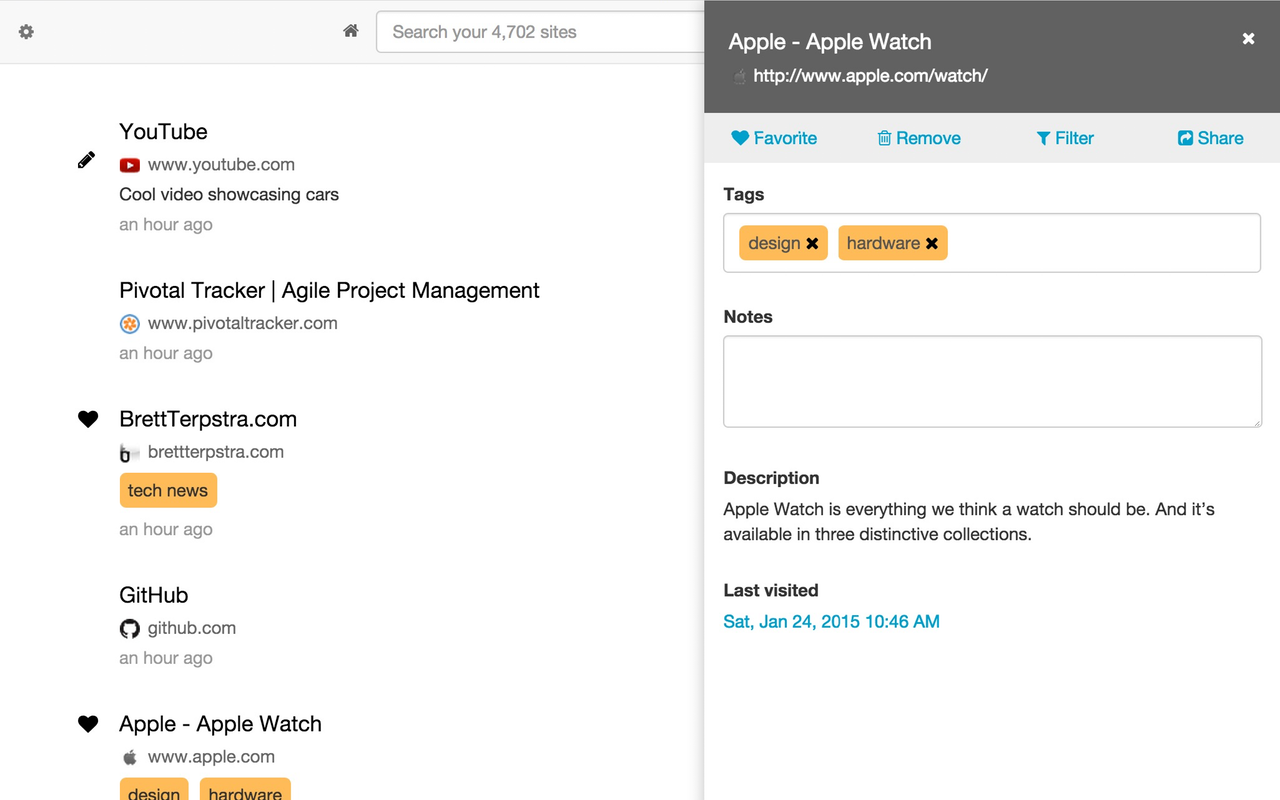This screenshot has width=1280, height=800.
Task: Click the Apple logo favicon in list
Action: [x=129, y=757]
